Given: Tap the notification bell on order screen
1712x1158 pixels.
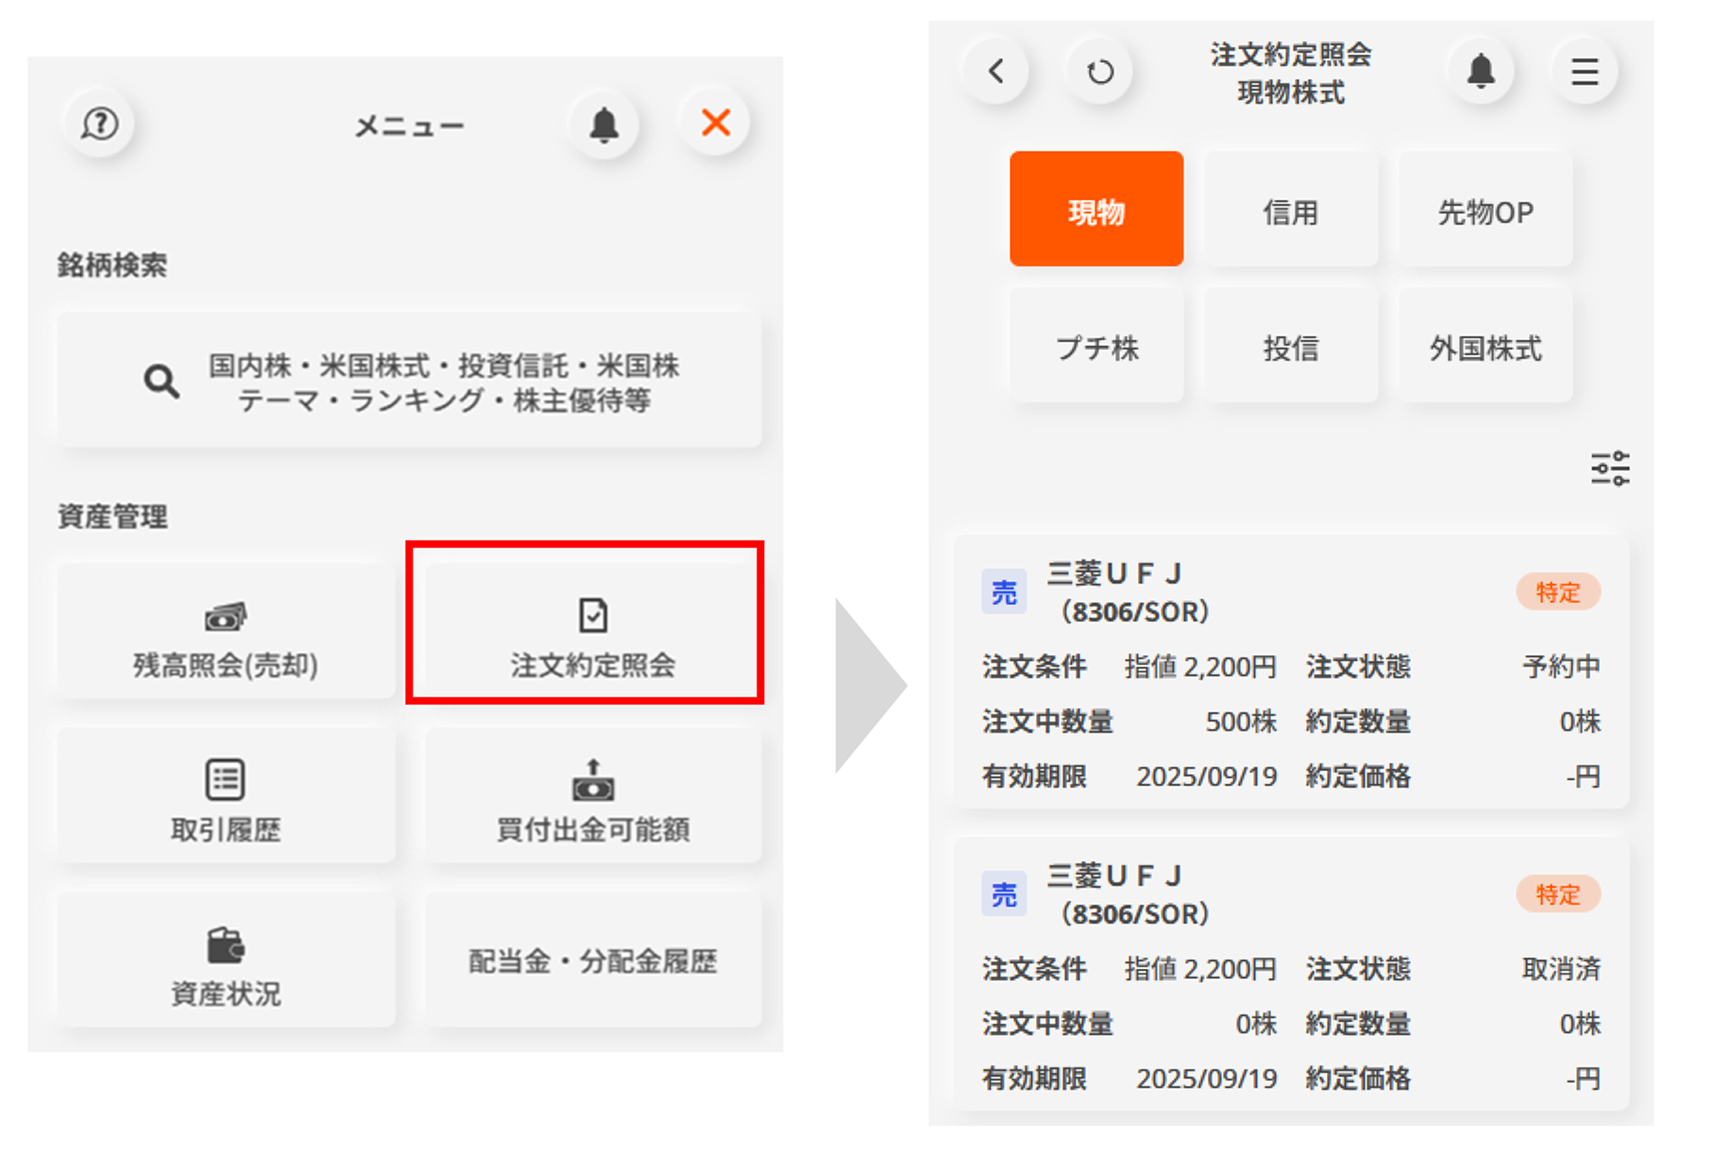Looking at the screenshot, I should coord(1480,71).
